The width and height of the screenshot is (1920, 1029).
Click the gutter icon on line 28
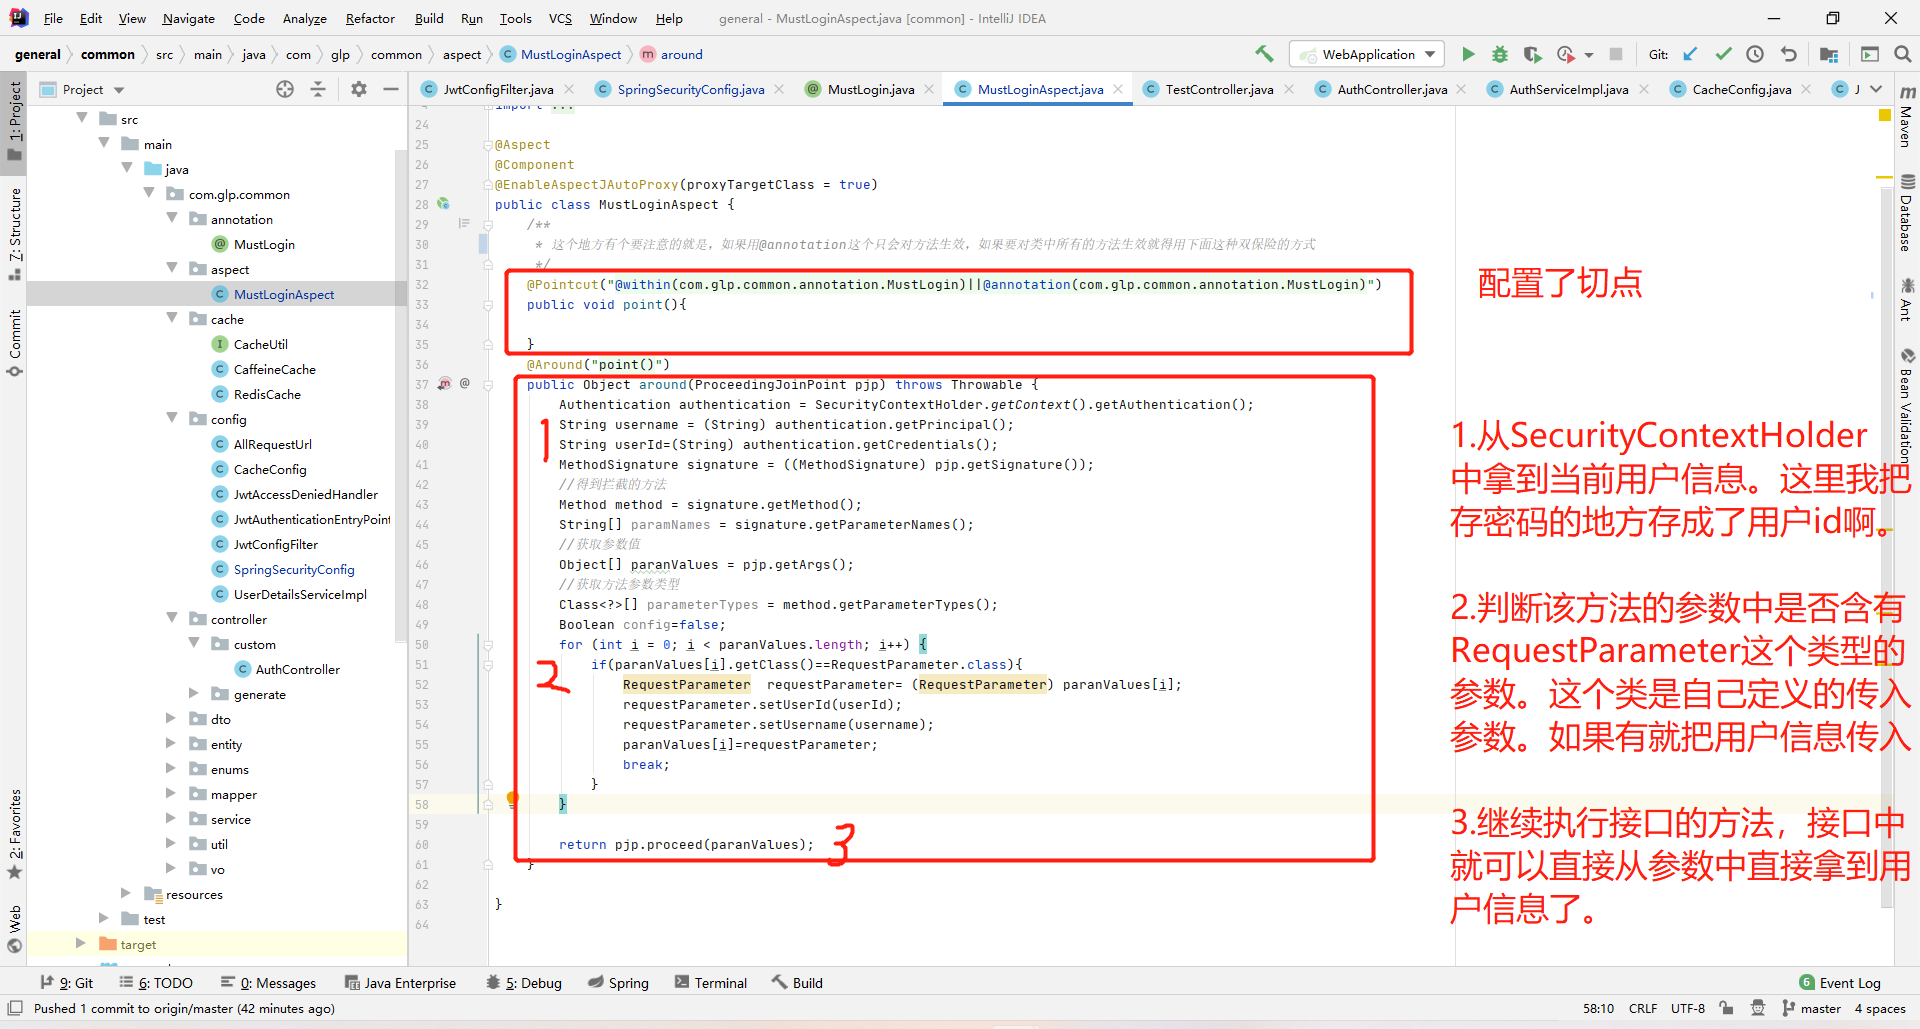(443, 204)
